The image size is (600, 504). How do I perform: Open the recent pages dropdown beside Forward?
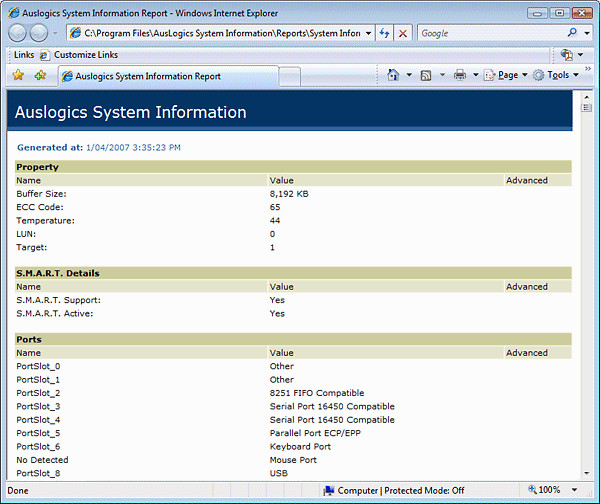pyautogui.click(x=55, y=33)
